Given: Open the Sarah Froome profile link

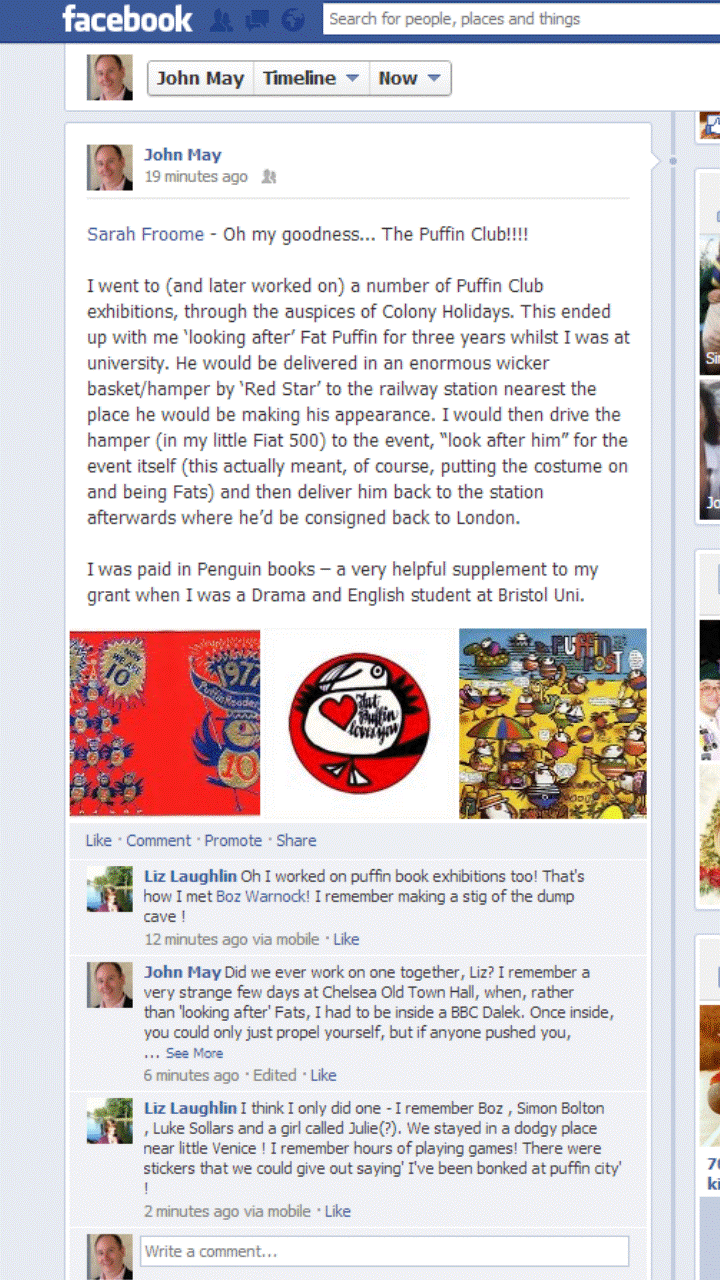Looking at the screenshot, I should point(146,234).
